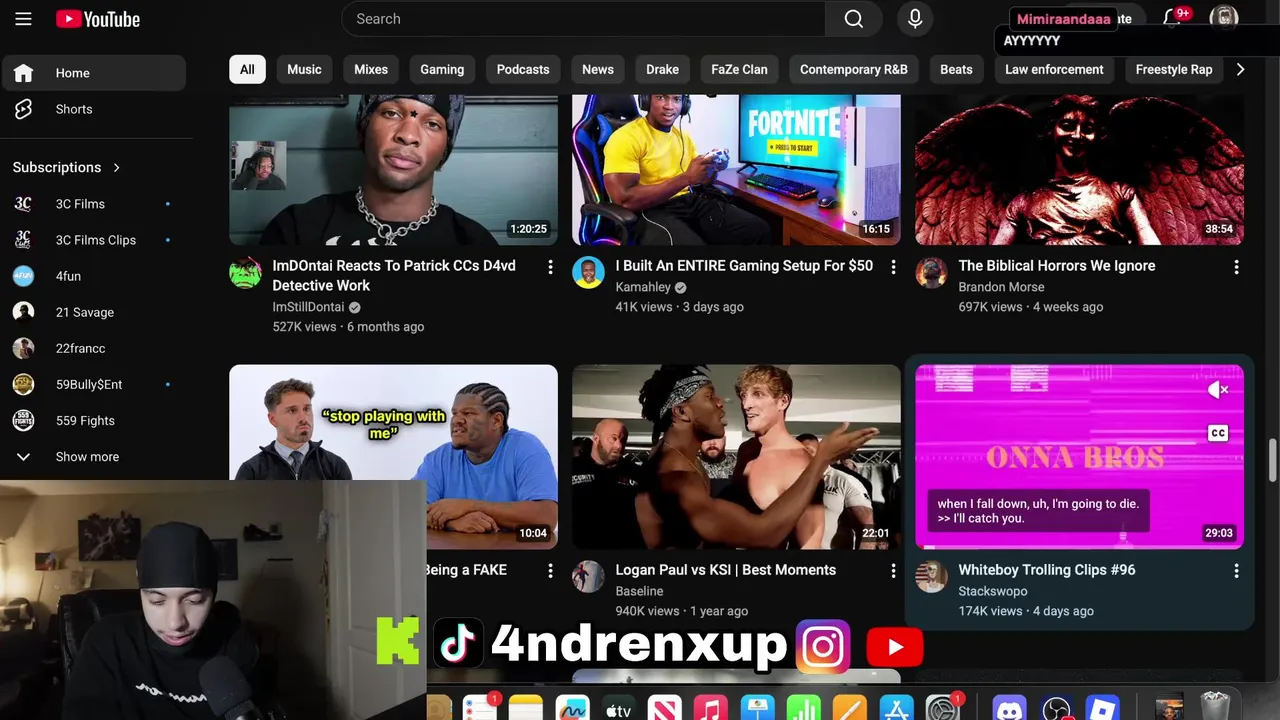Open the ImDOntai Reacts video thumbnail
Screen dimensions: 1280x720
[393, 169]
